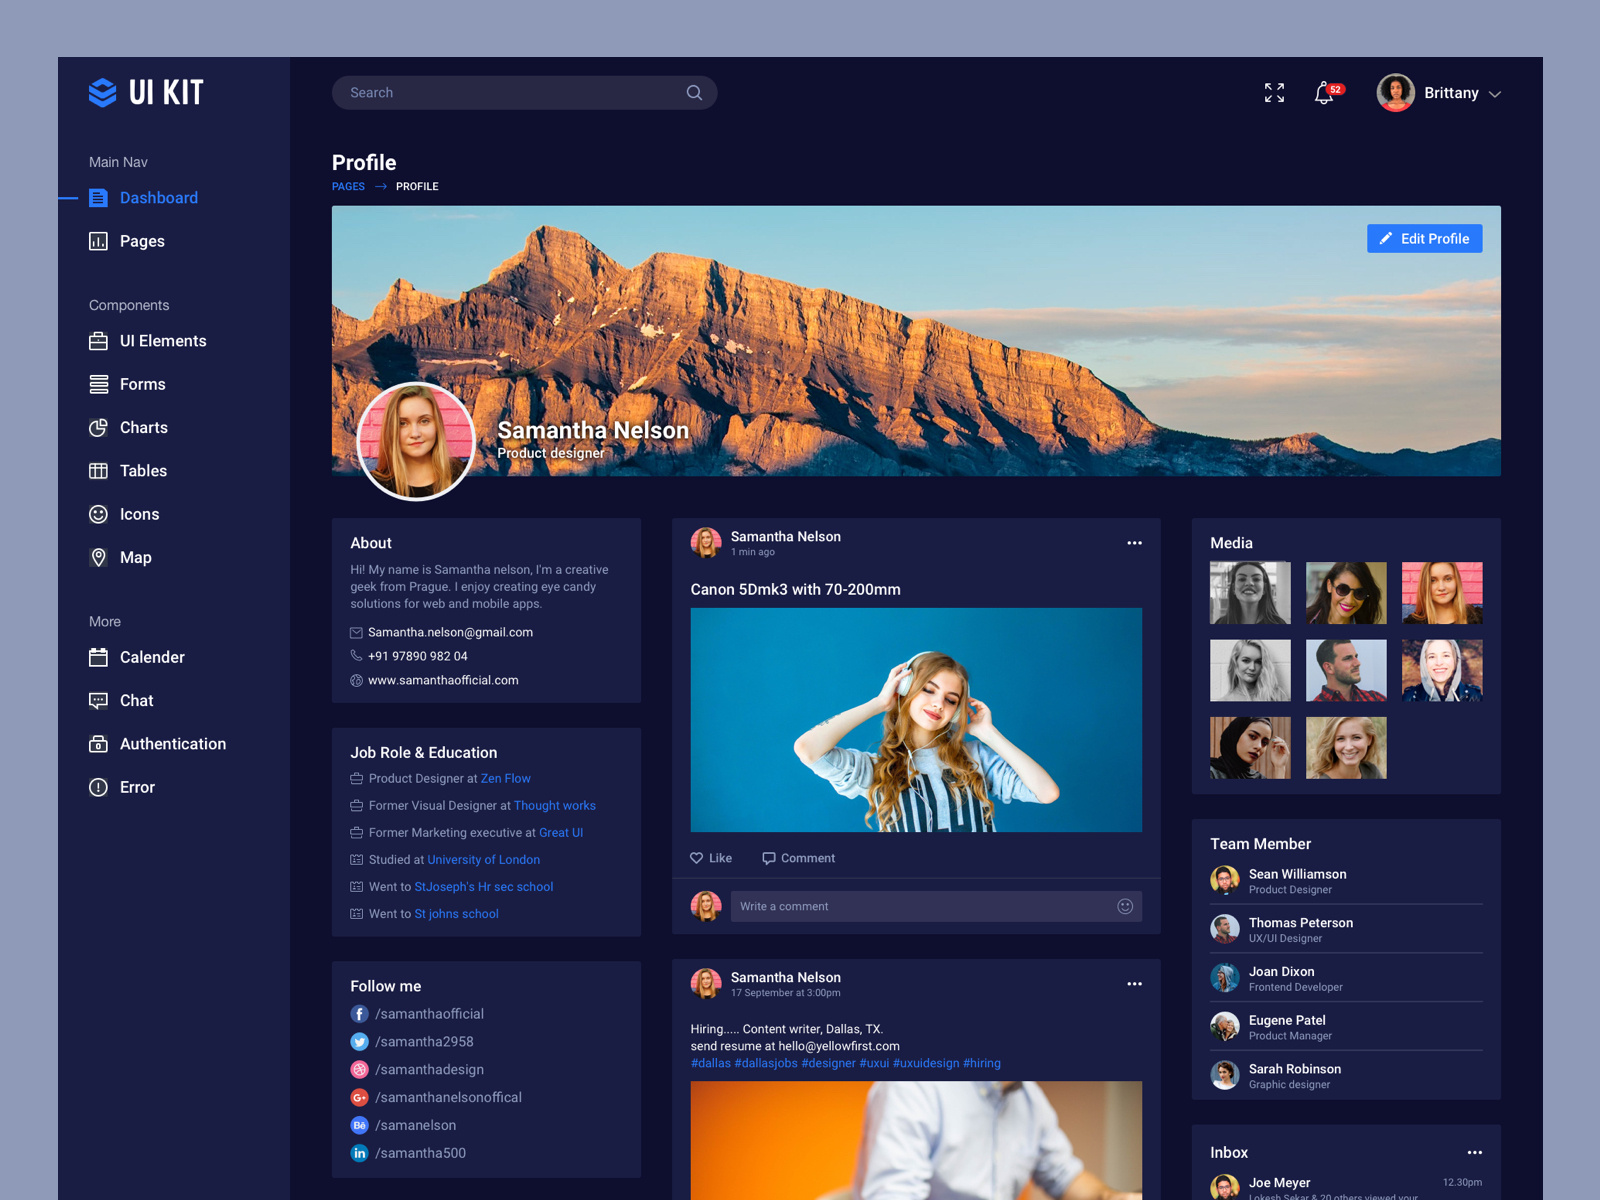This screenshot has width=1600, height=1200.
Task: Open the three-dot menu on the Canon post
Action: pos(1134,542)
